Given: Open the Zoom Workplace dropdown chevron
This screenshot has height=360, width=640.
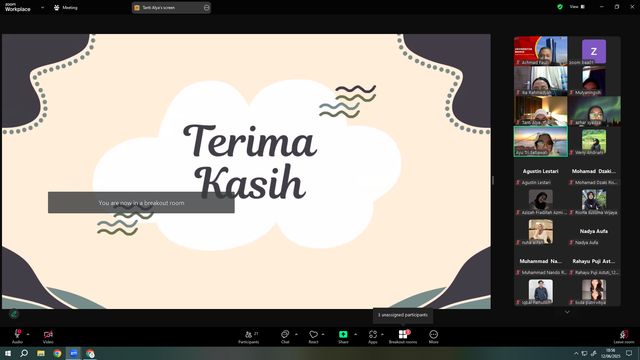Looking at the screenshot, I should [42, 7].
